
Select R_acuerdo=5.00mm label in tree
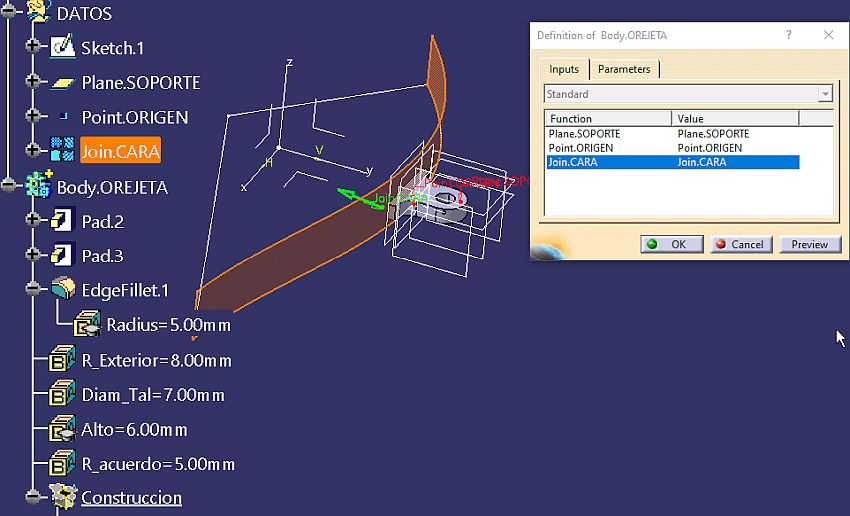pos(158,465)
